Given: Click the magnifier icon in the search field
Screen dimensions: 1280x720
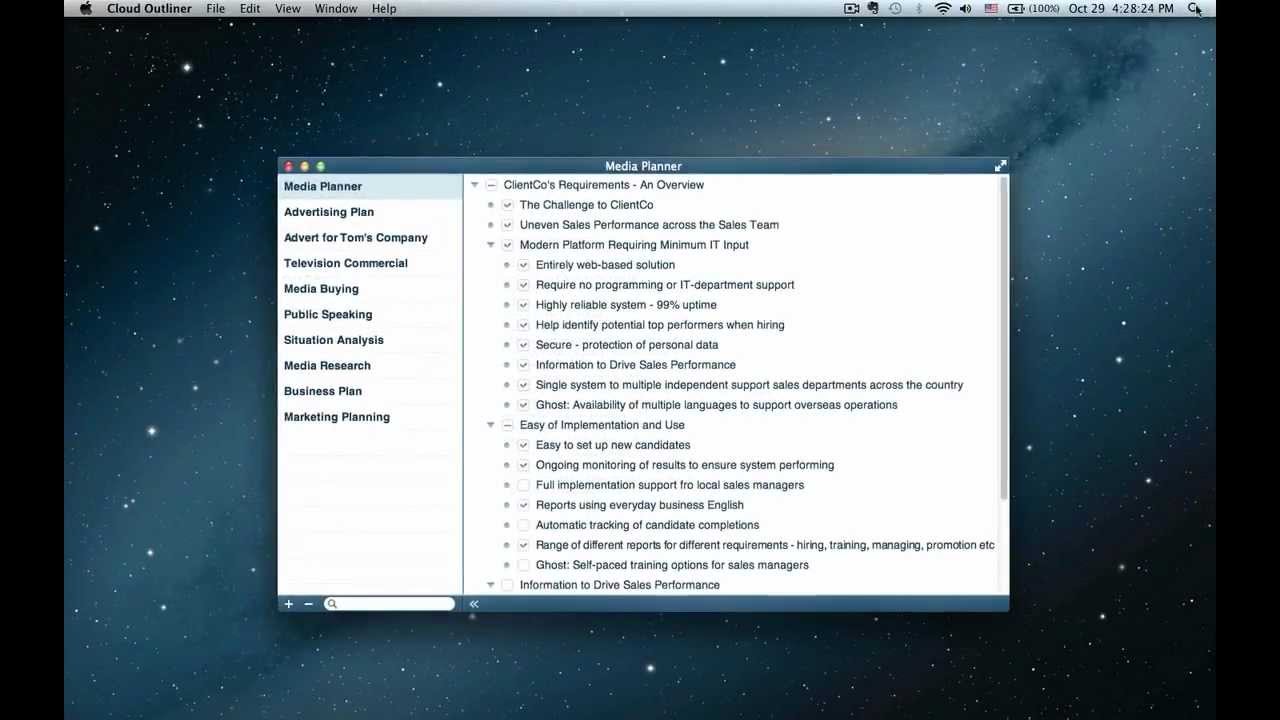Looking at the screenshot, I should (333, 604).
